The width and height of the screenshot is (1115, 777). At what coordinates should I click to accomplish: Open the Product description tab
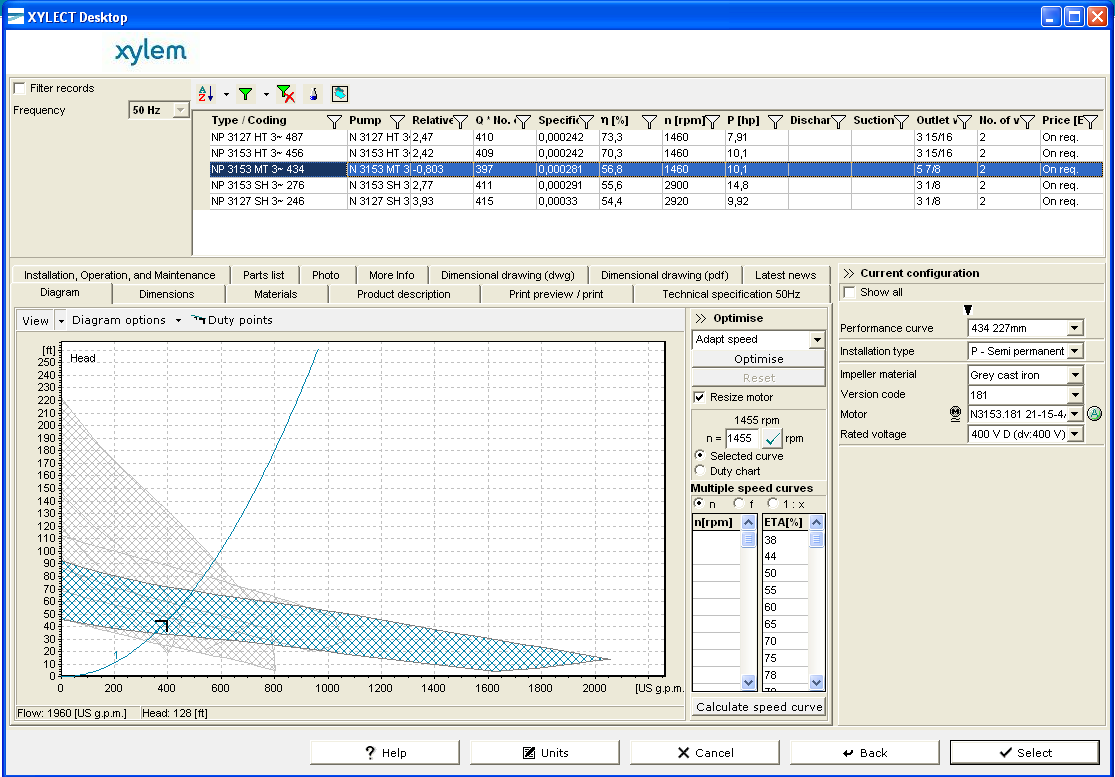pos(403,294)
